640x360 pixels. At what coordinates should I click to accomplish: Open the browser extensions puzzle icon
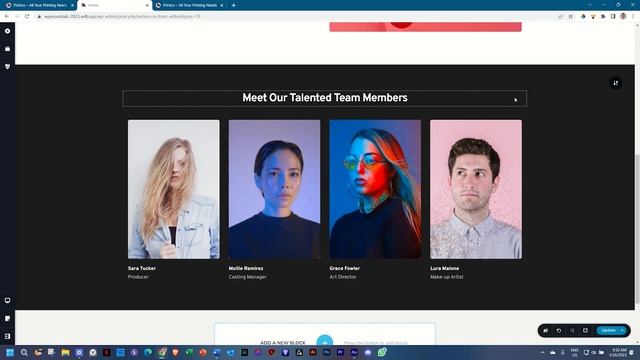[x=603, y=16]
